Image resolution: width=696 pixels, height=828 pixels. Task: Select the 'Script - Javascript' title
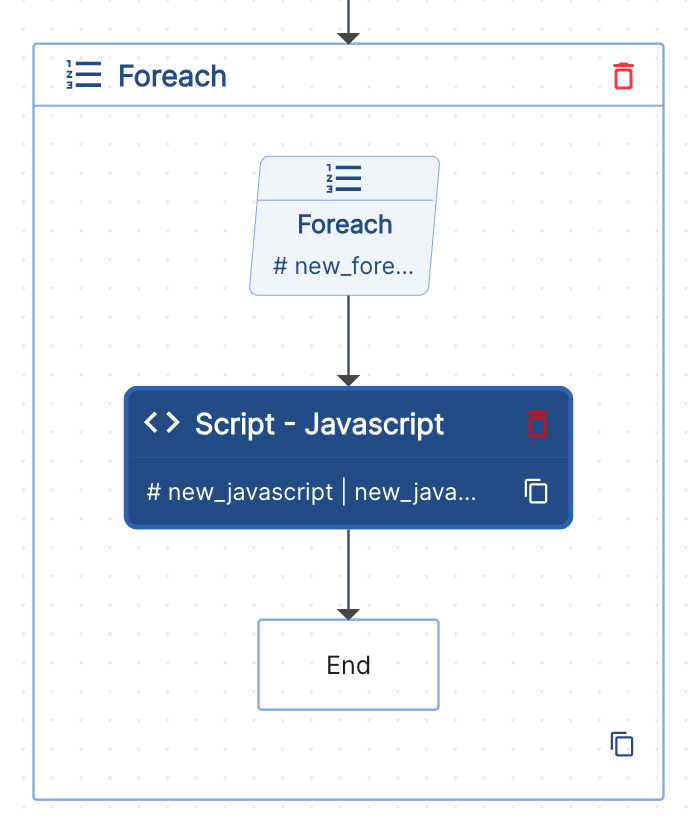[x=319, y=424]
